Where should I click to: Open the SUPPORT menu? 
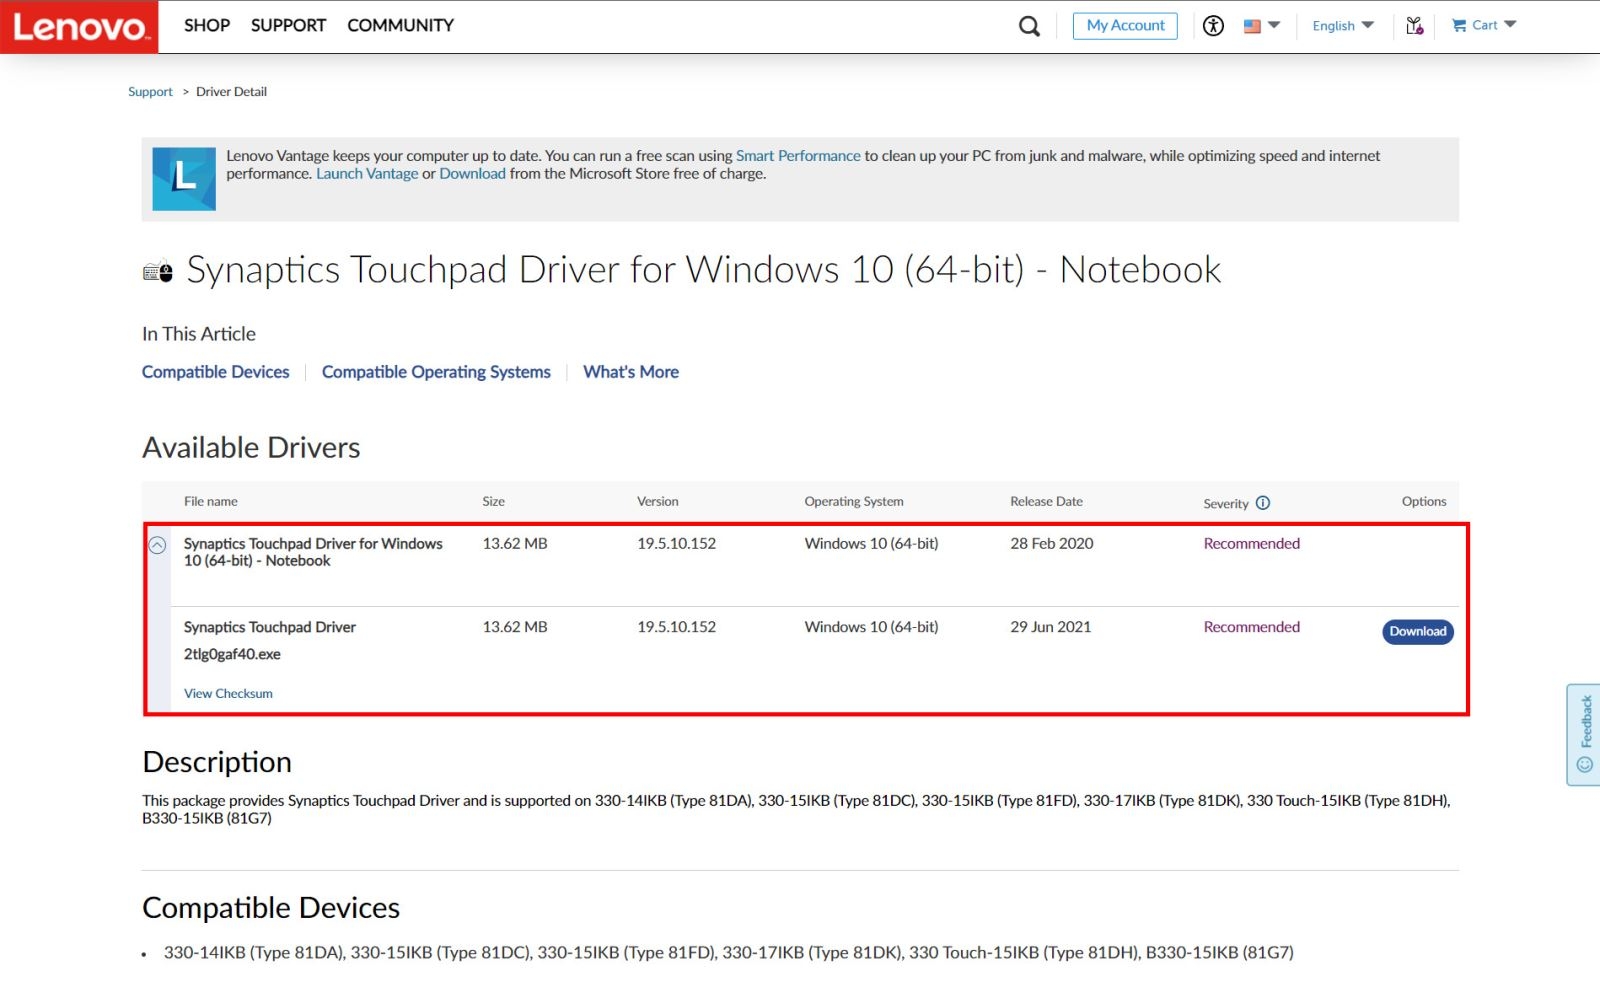click(288, 25)
